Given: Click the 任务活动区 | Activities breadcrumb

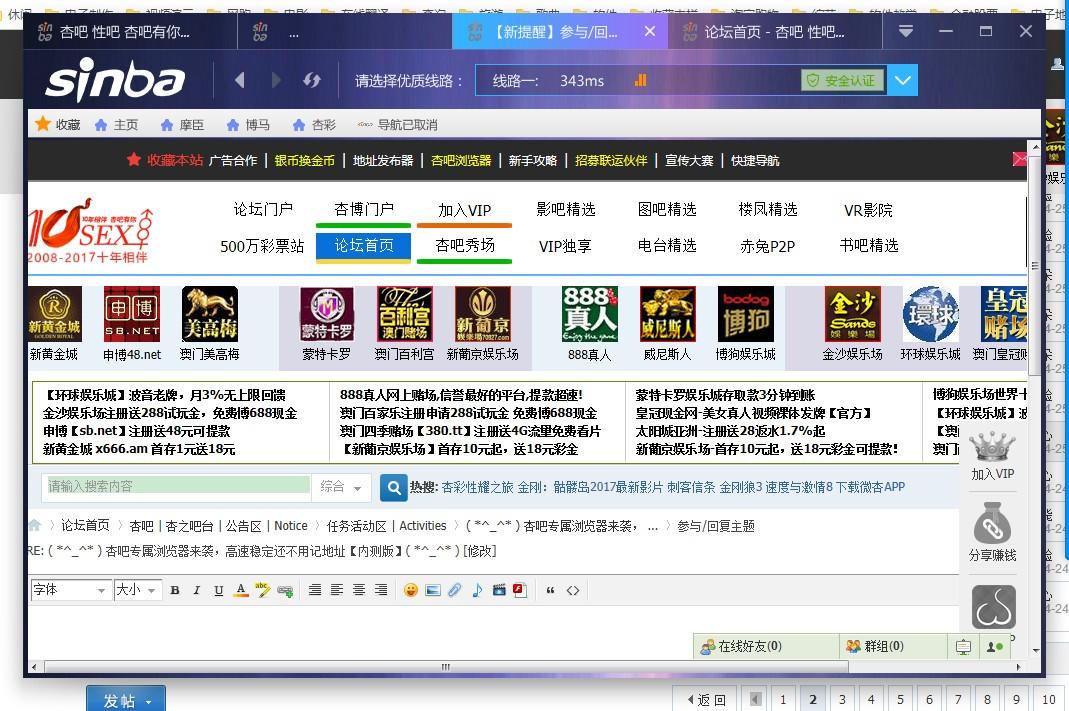Looking at the screenshot, I should click(387, 526).
